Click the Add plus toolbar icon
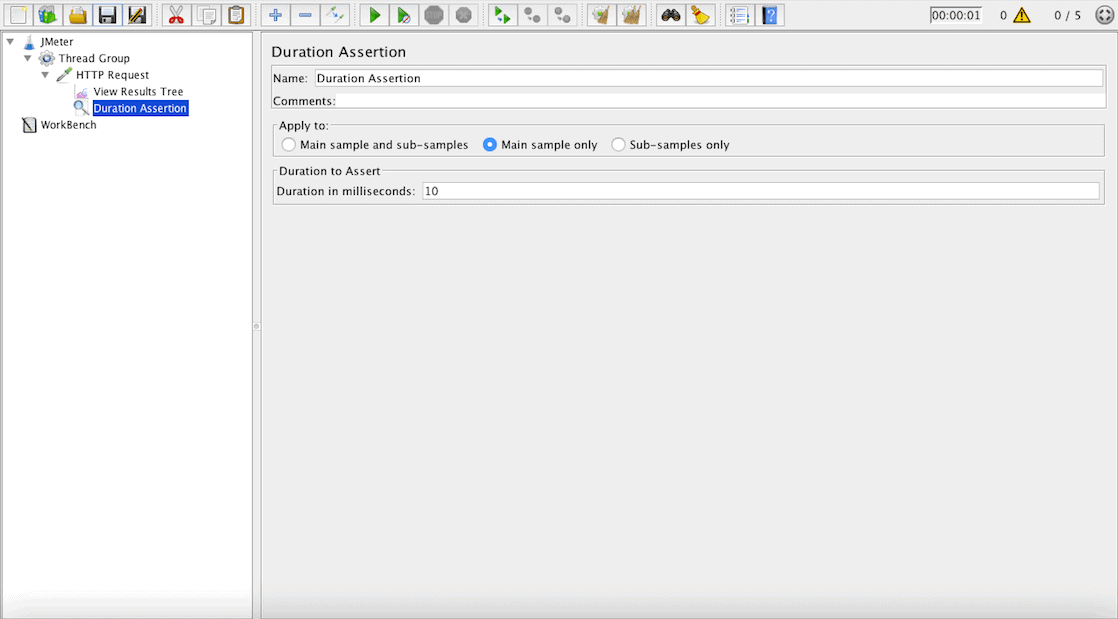The image size is (1118, 619). (275, 15)
